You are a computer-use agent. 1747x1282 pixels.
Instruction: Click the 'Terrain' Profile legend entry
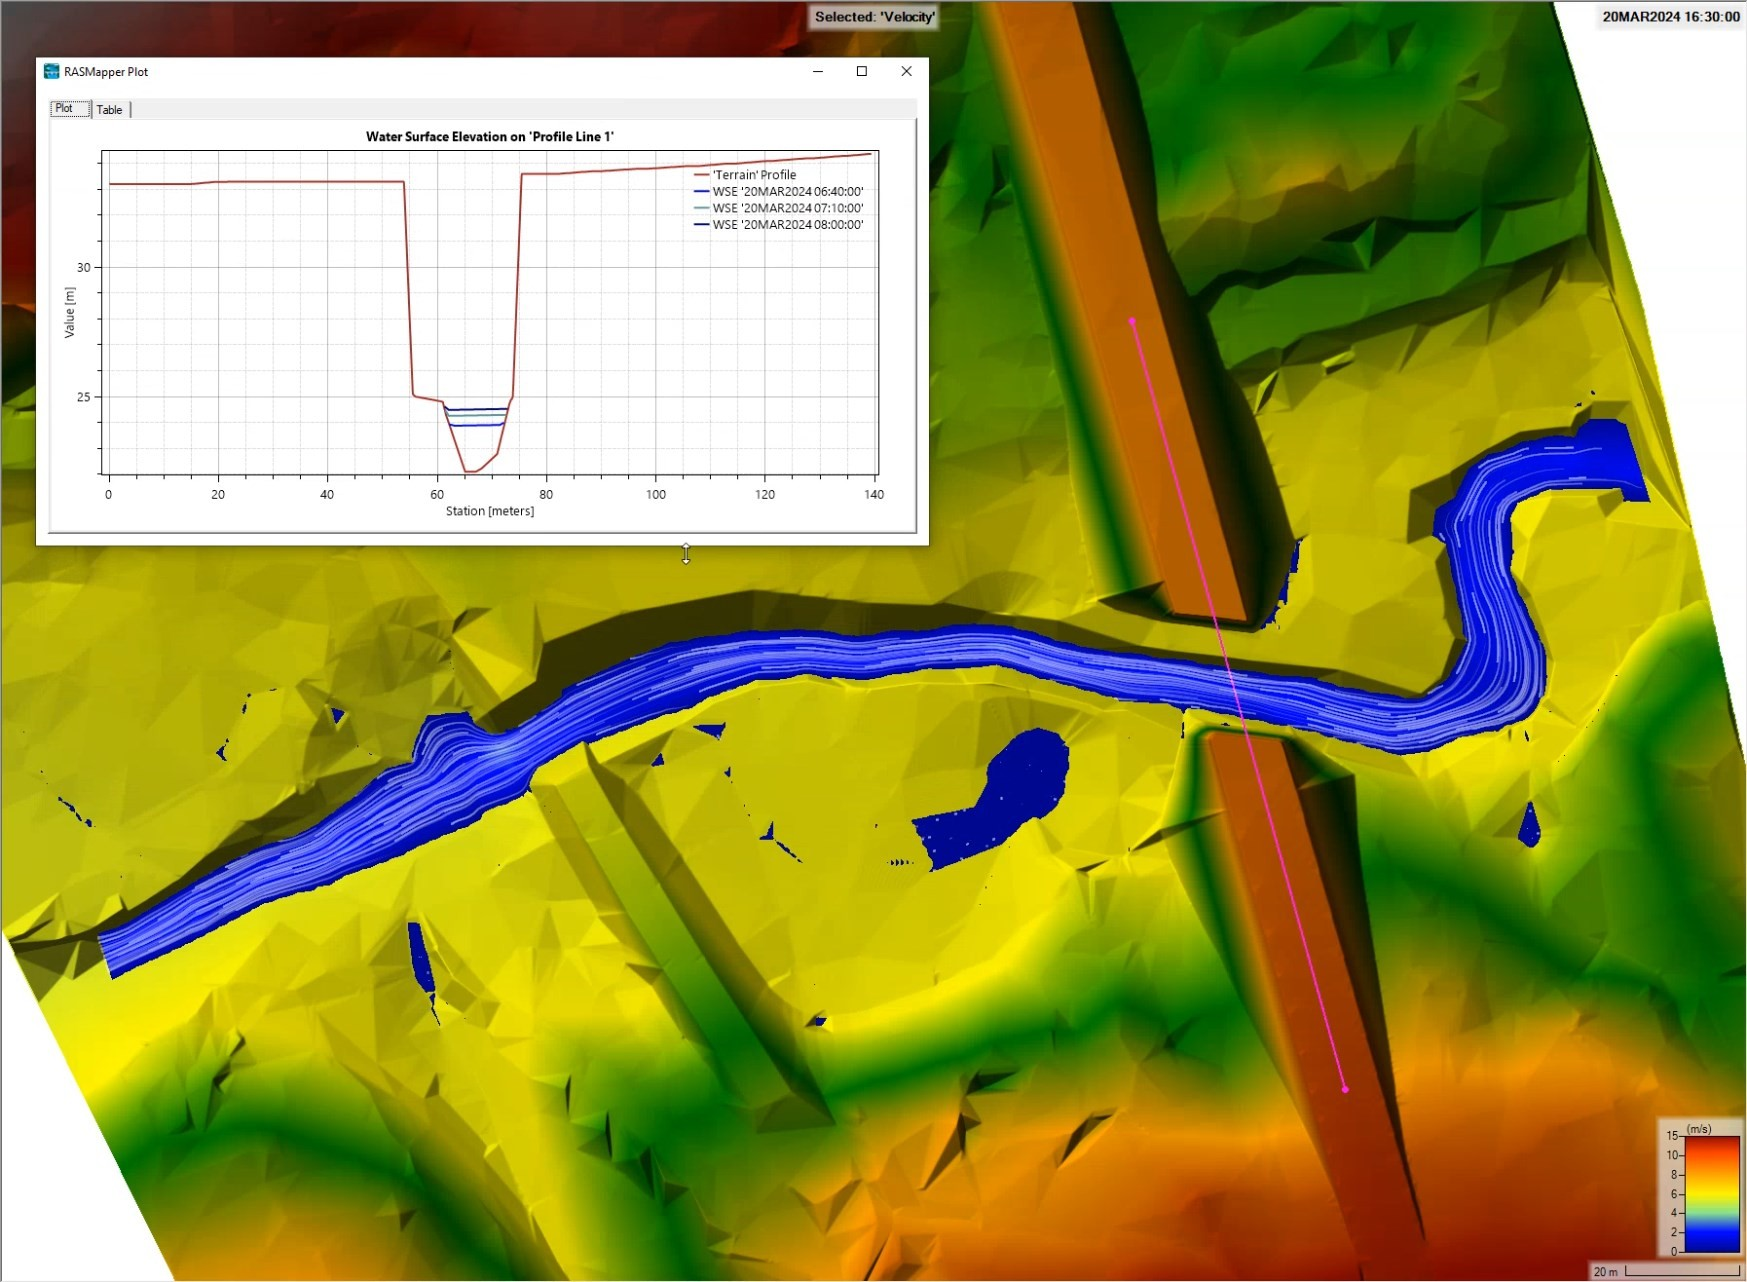click(745, 175)
